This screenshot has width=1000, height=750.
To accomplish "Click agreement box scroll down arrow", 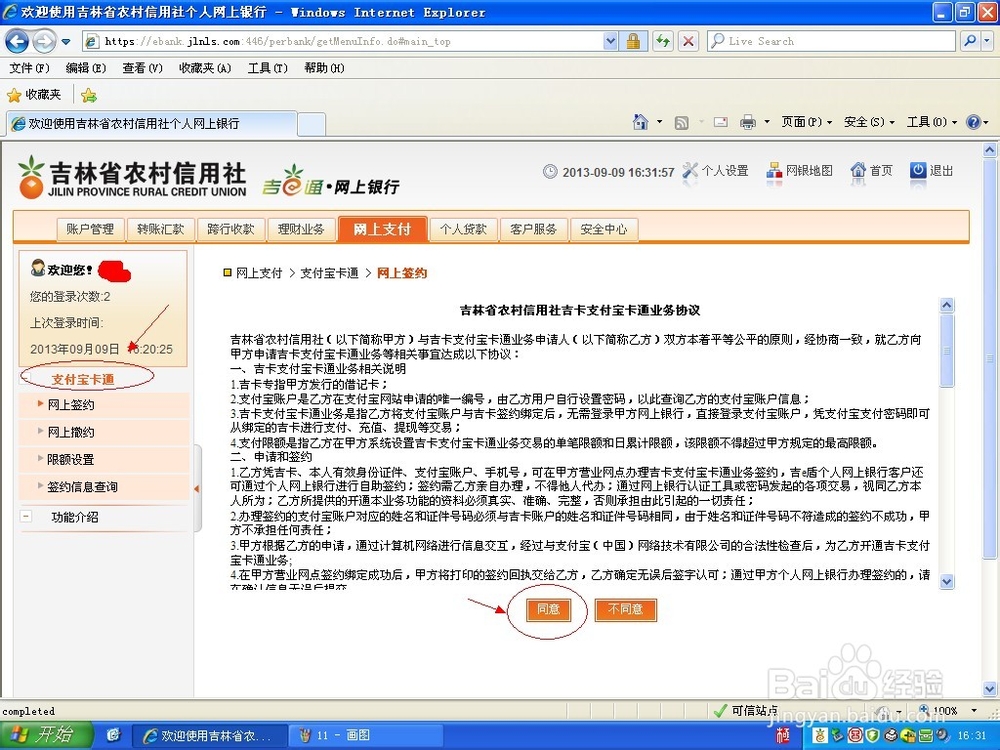I will pos(947,581).
